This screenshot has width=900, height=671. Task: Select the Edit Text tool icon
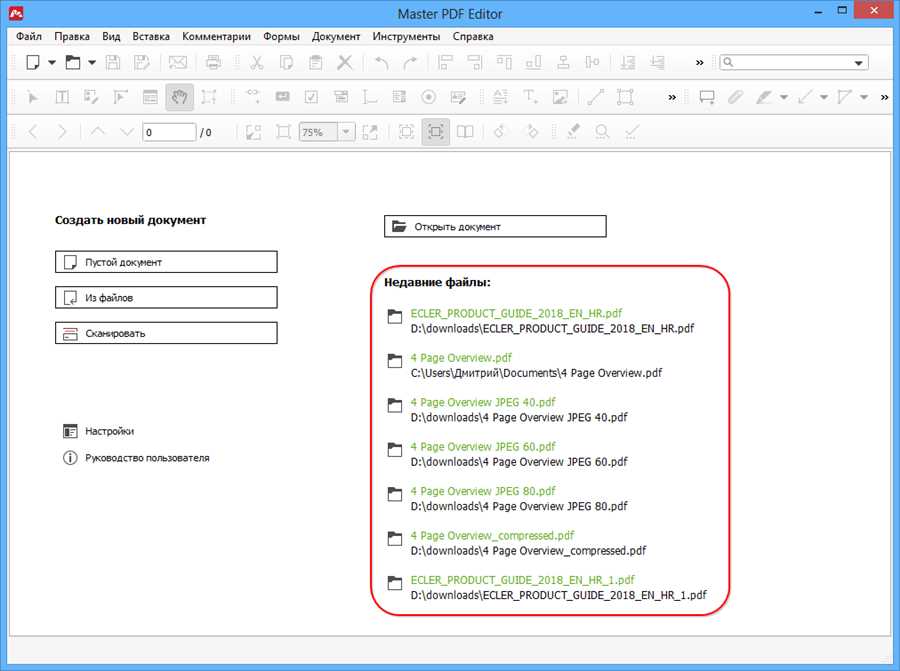(62, 97)
